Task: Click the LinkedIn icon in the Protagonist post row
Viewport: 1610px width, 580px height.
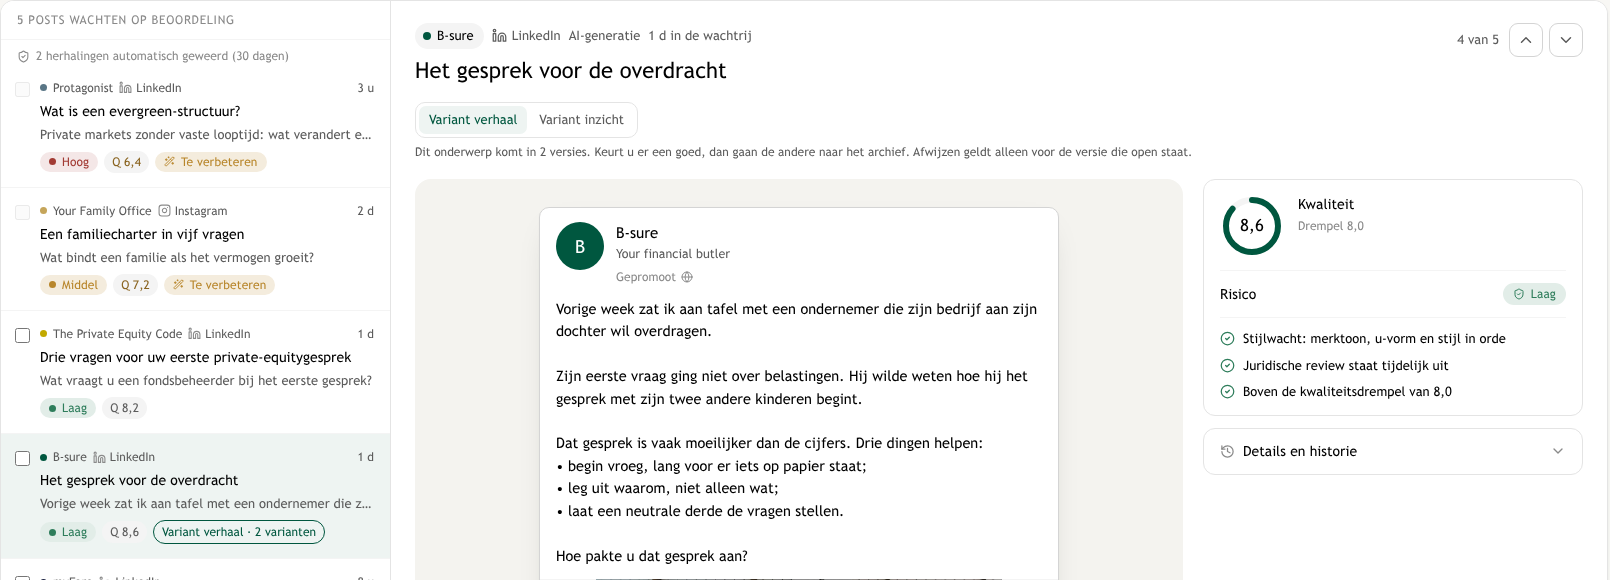Action: tap(125, 88)
